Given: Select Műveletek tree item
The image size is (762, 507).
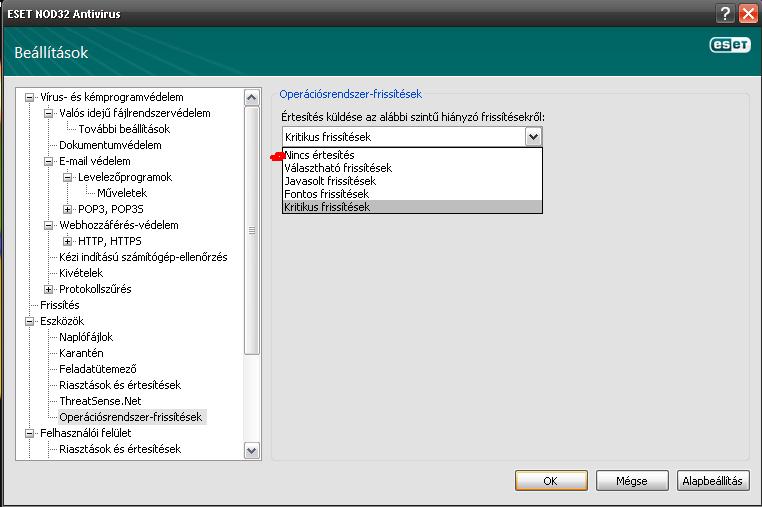Looking at the screenshot, I should pyautogui.click(x=122, y=193).
